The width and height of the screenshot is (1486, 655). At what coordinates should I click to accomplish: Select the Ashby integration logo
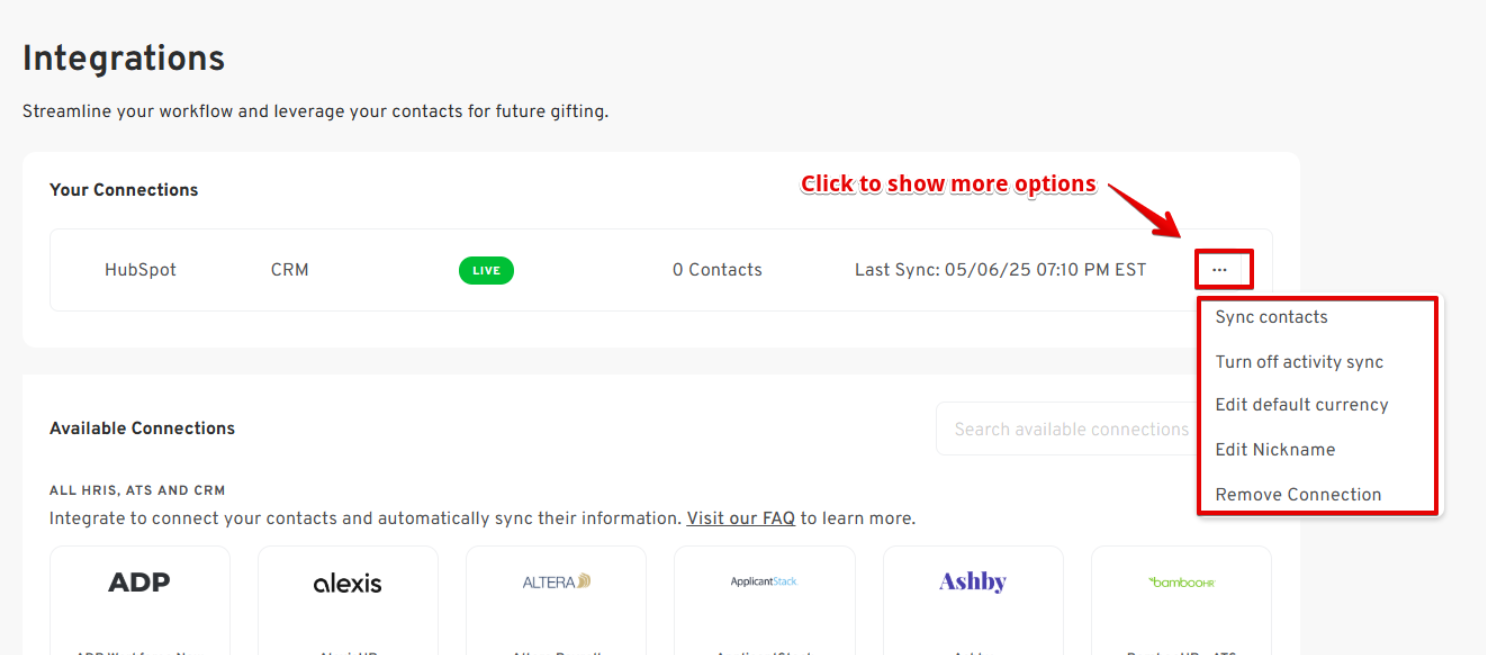pos(972,582)
